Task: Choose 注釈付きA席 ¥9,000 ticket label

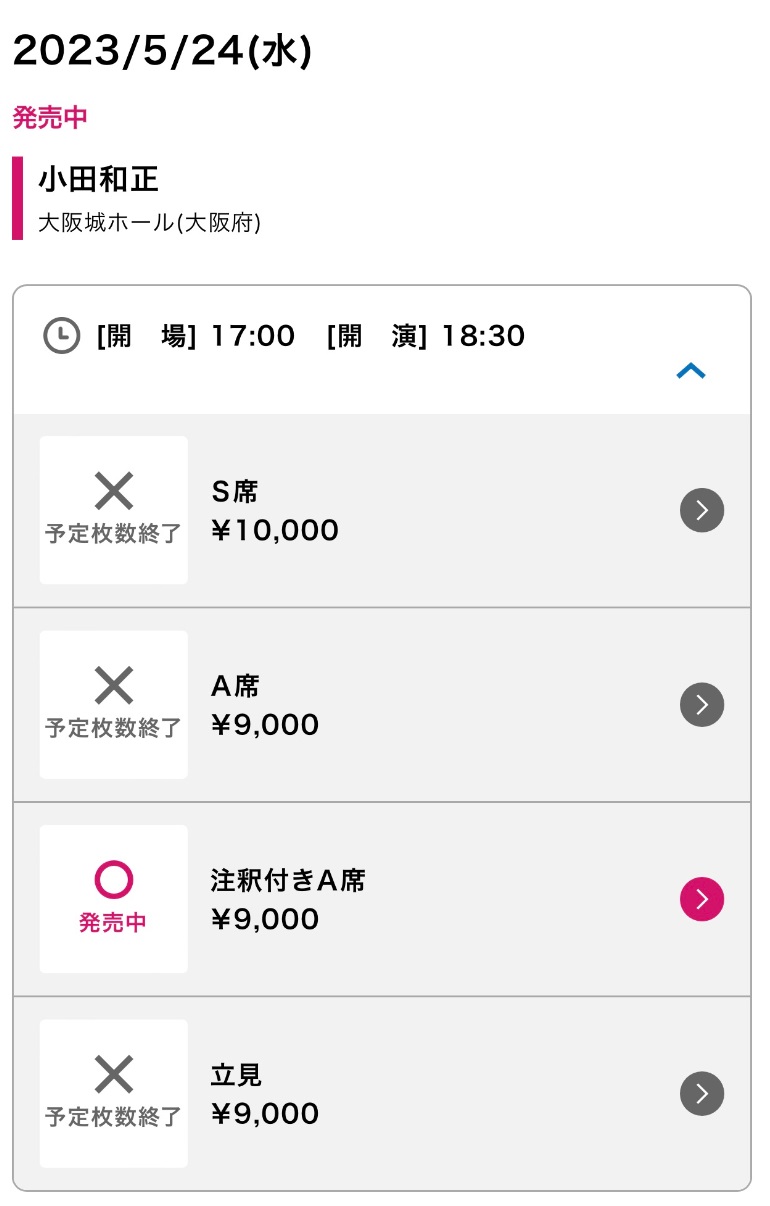Action: tap(288, 899)
